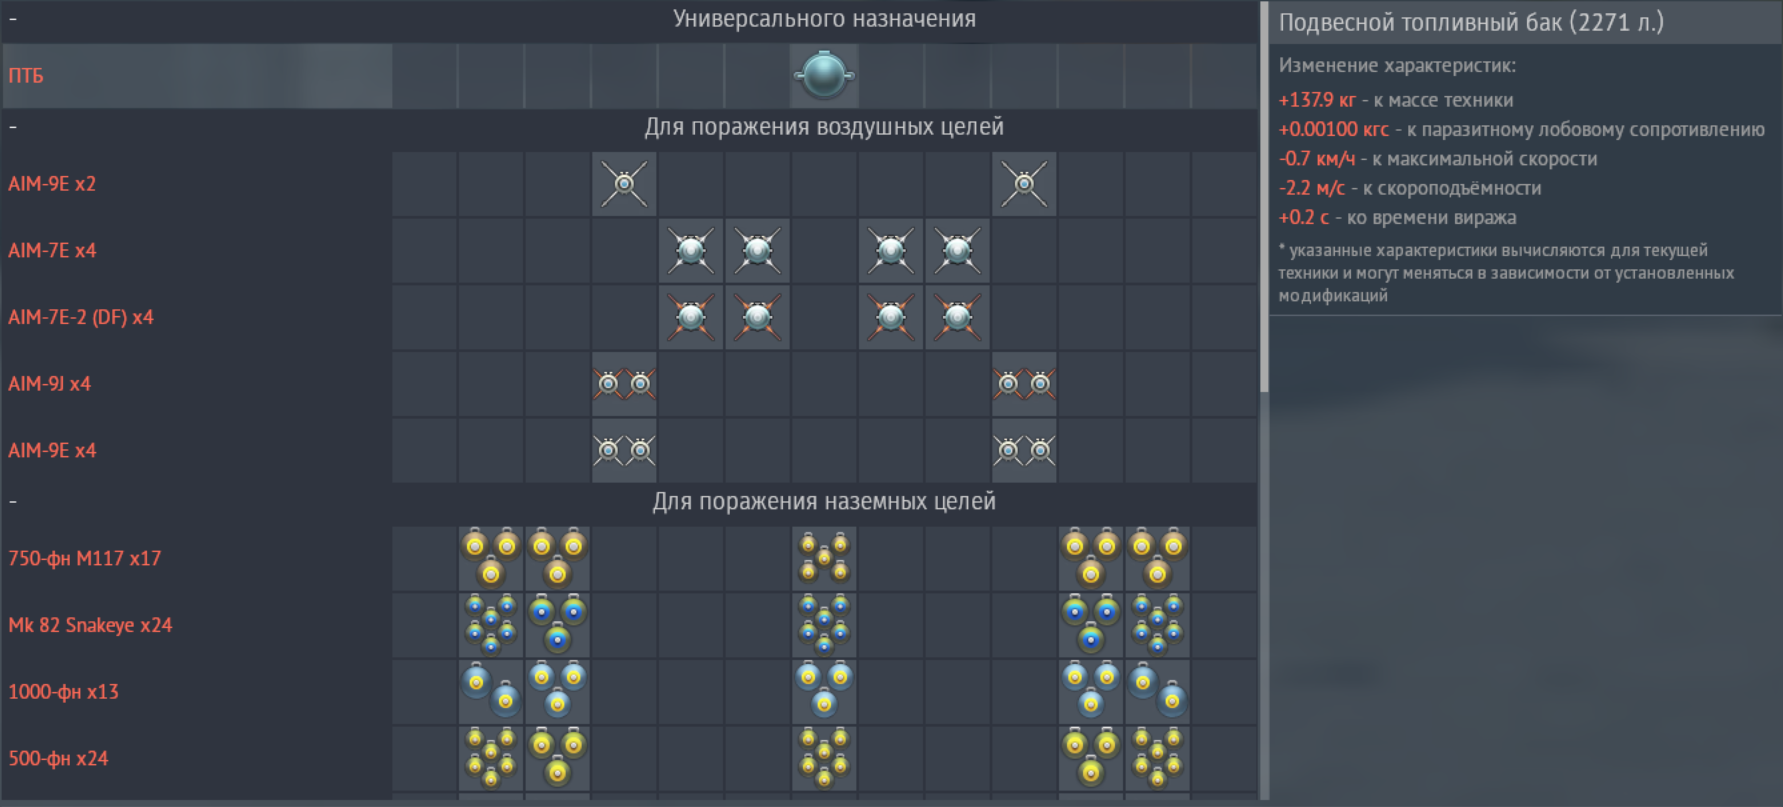This screenshot has width=1783, height=807.
Task: Select the center 500-фн x24 bomb cluster
Action: (824, 759)
